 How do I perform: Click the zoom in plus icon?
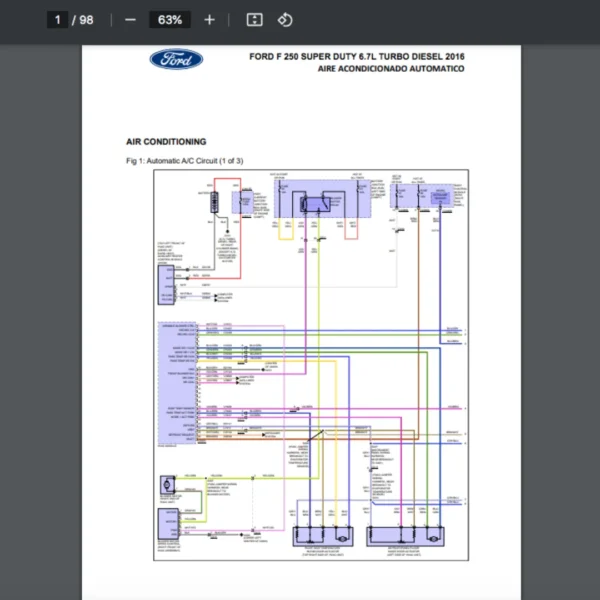[x=209, y=20]
